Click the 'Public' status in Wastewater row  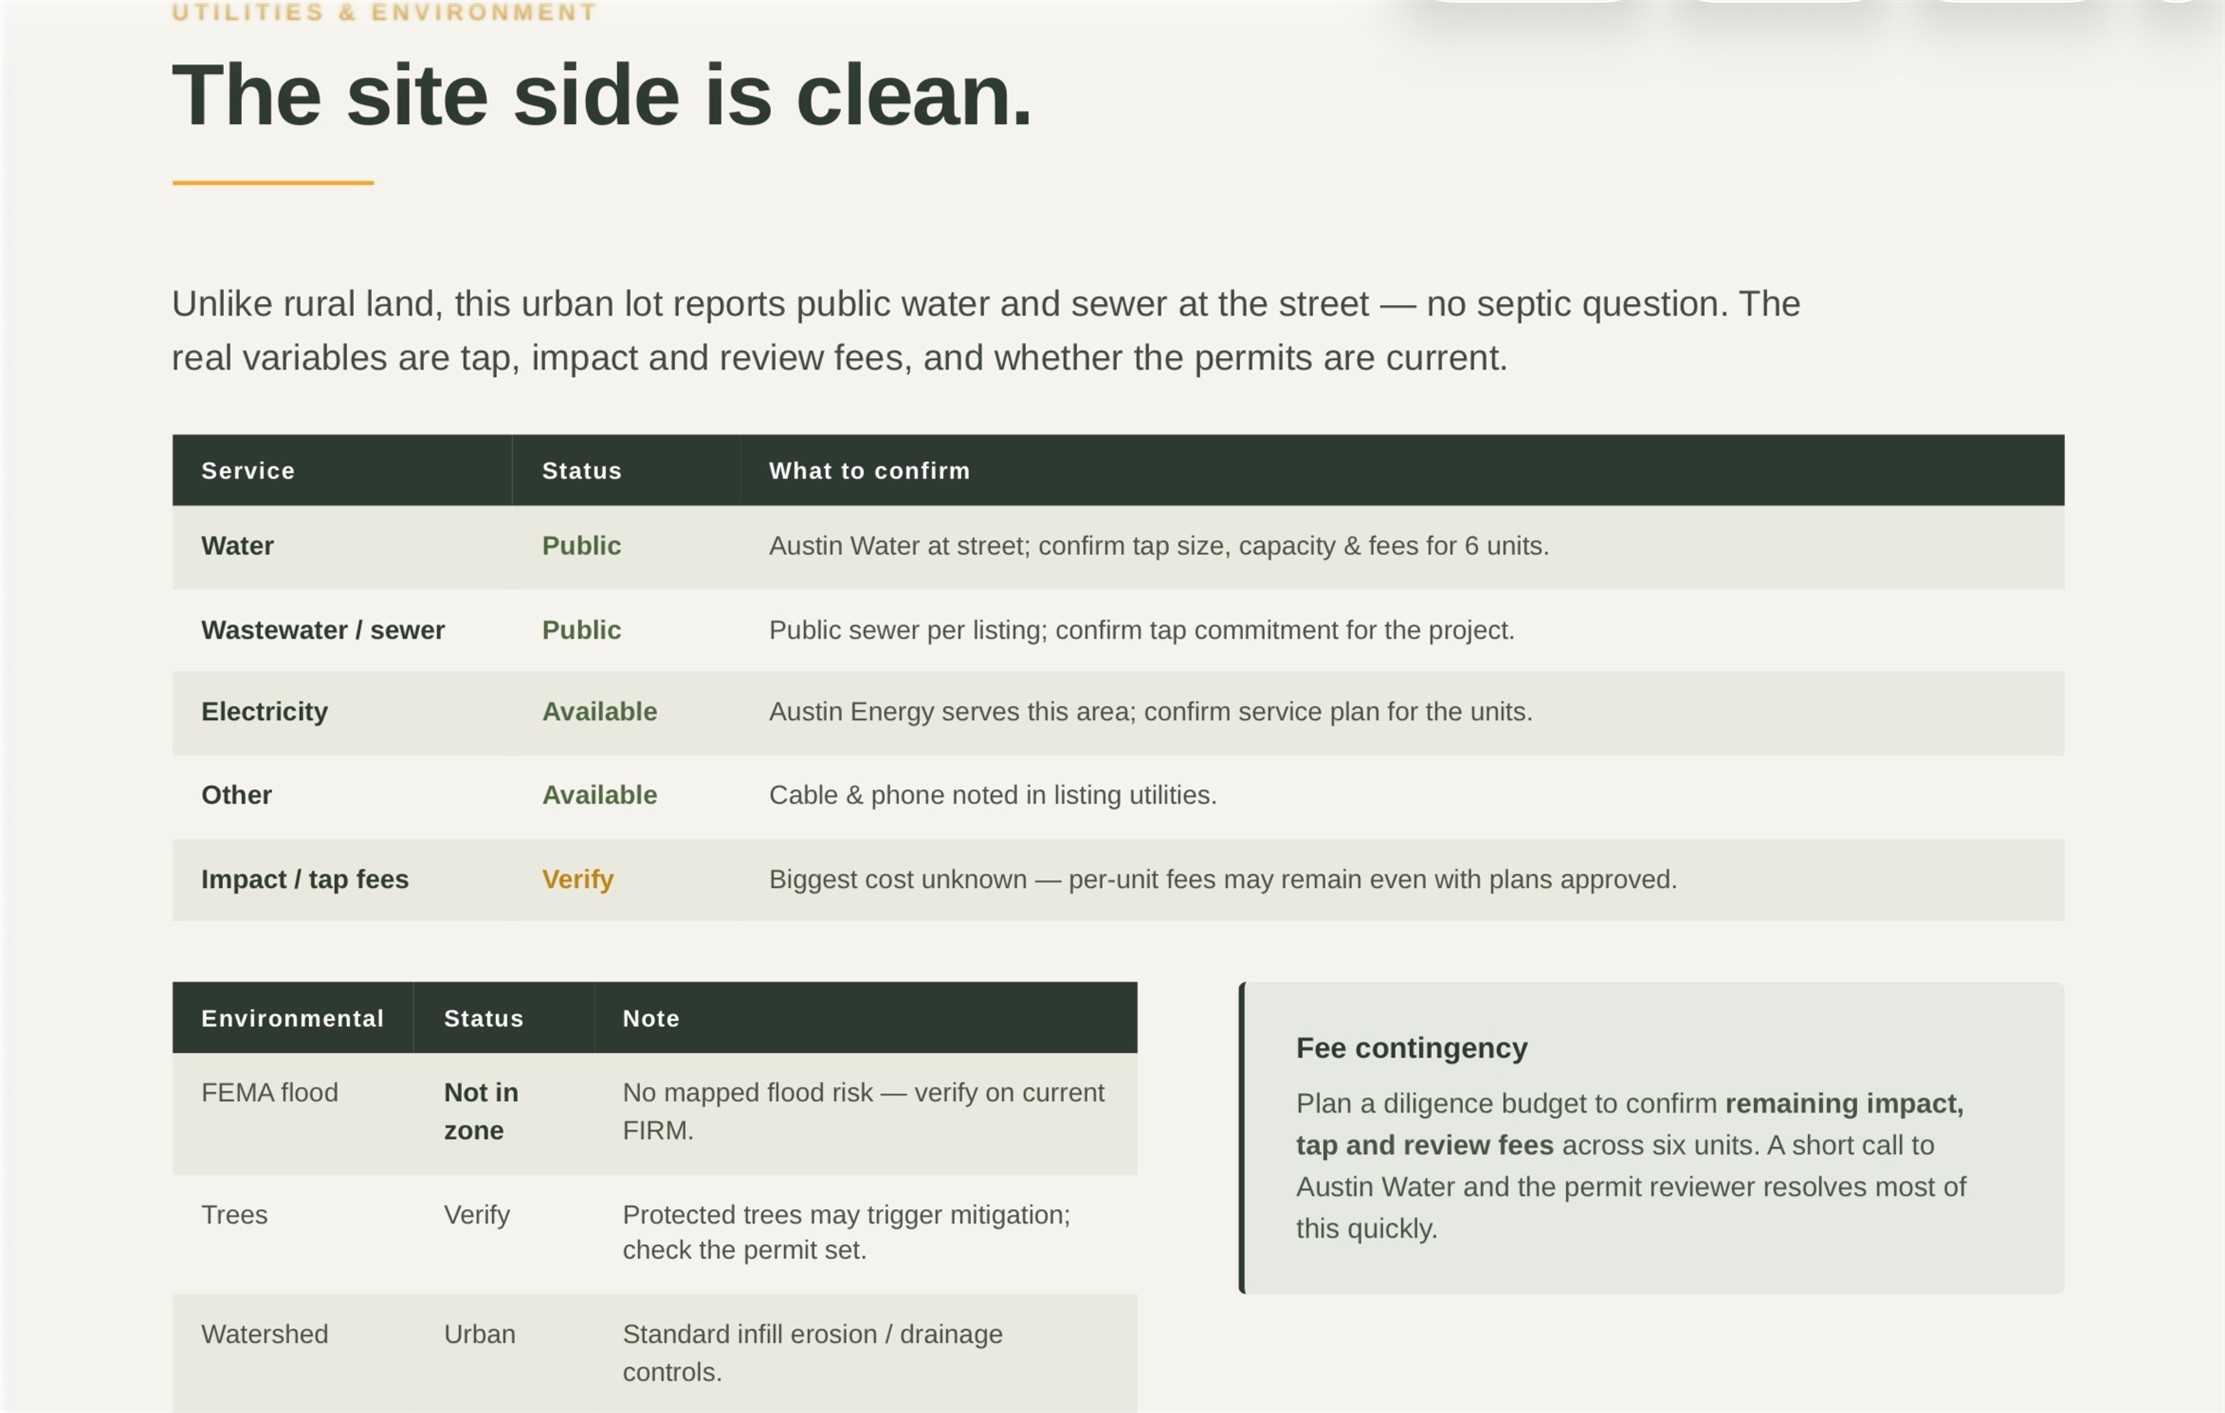(581, 629)
